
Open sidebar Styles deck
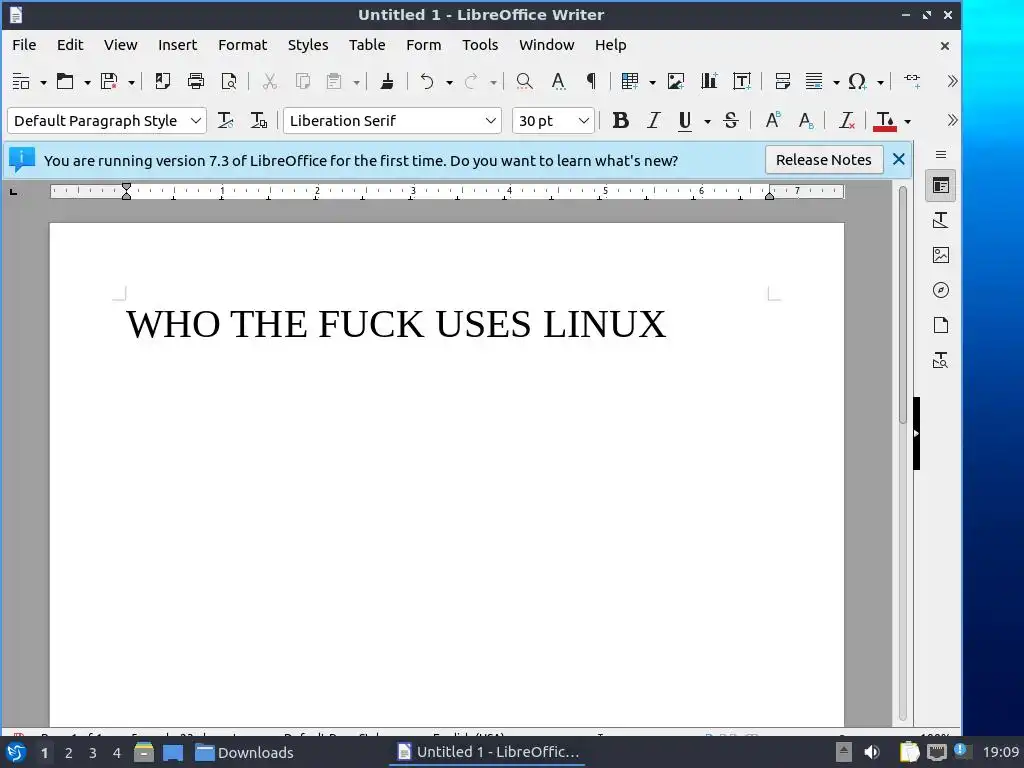(x=940, y=221)
